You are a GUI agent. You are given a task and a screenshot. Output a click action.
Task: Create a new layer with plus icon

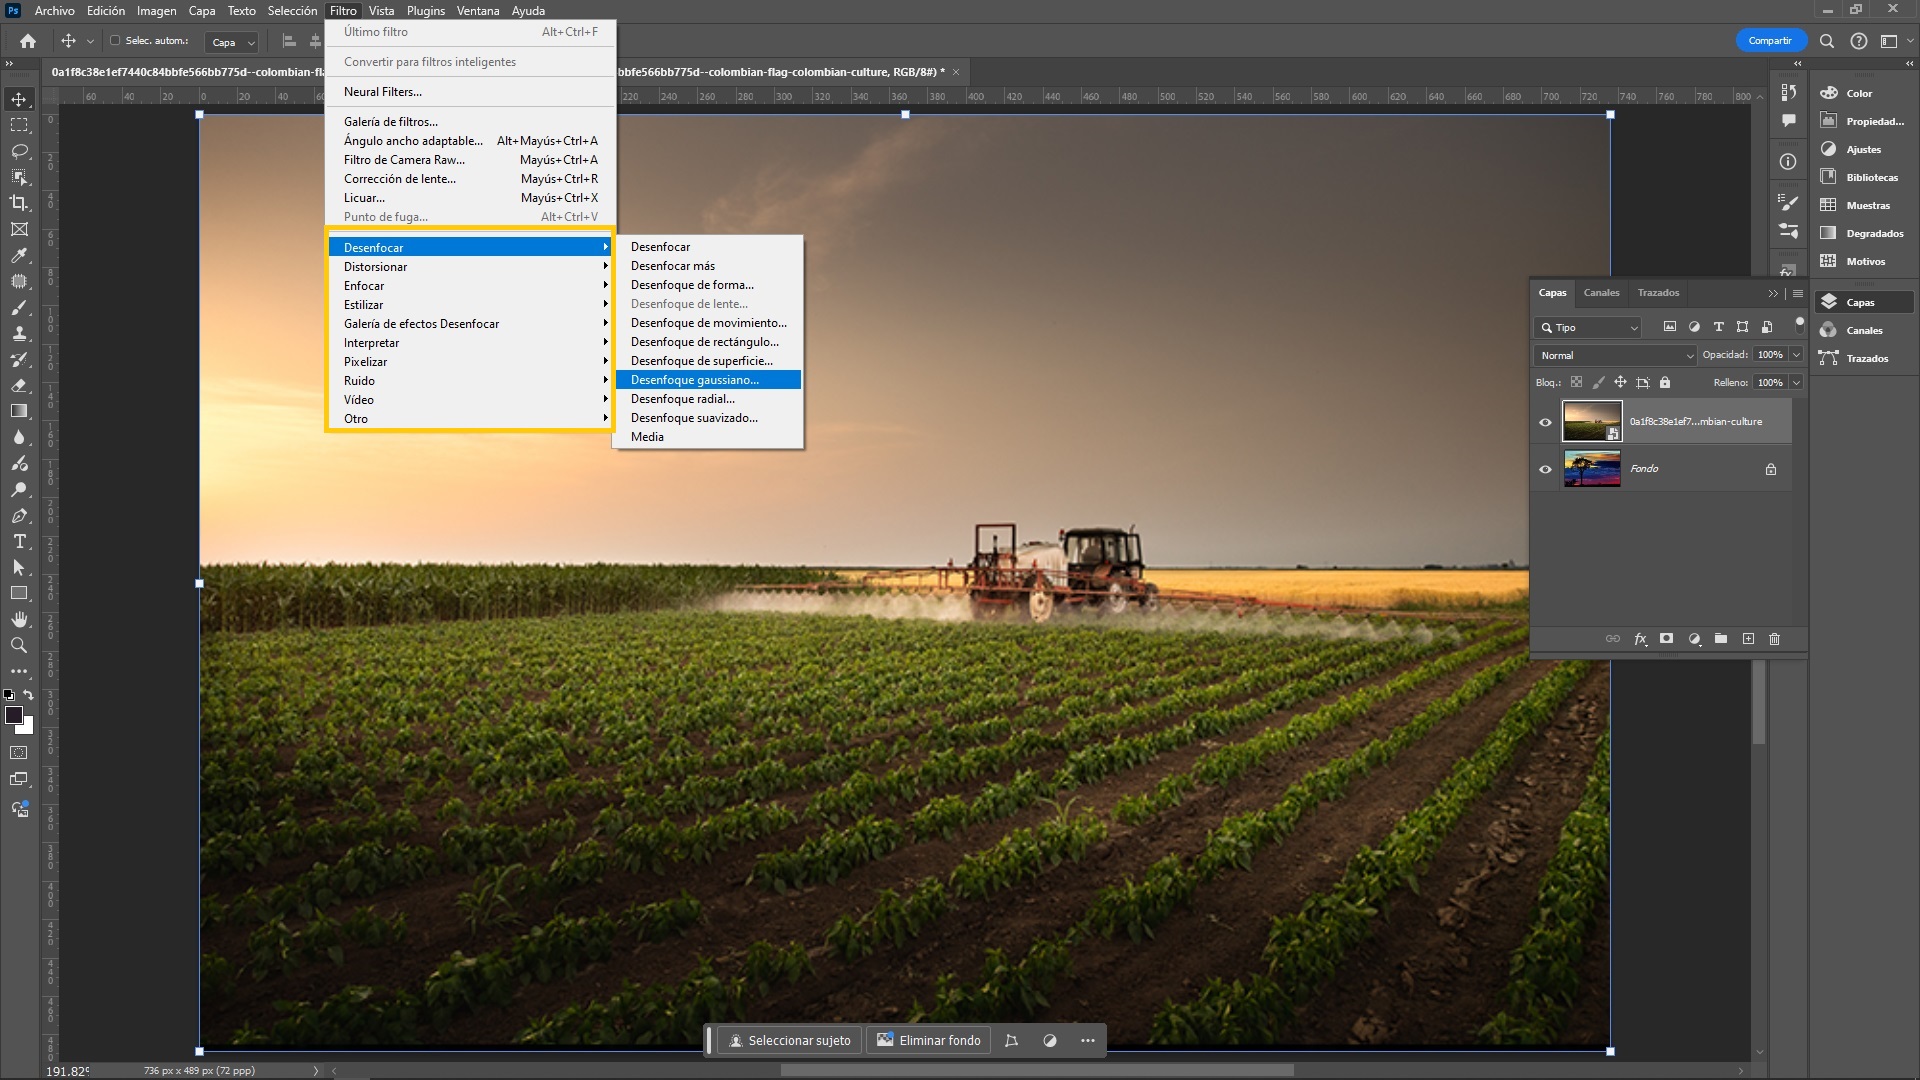click(1748, 639)
